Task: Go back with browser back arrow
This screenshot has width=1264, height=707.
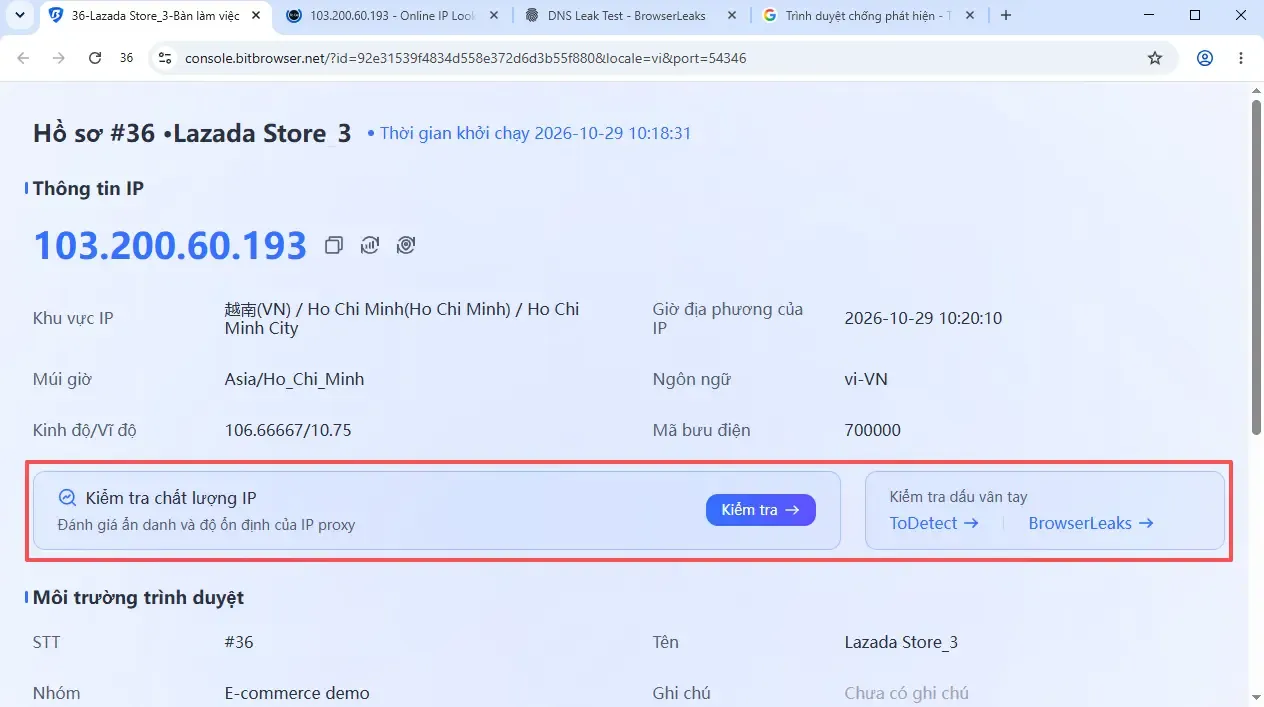Action: click(x=23, y=58)
